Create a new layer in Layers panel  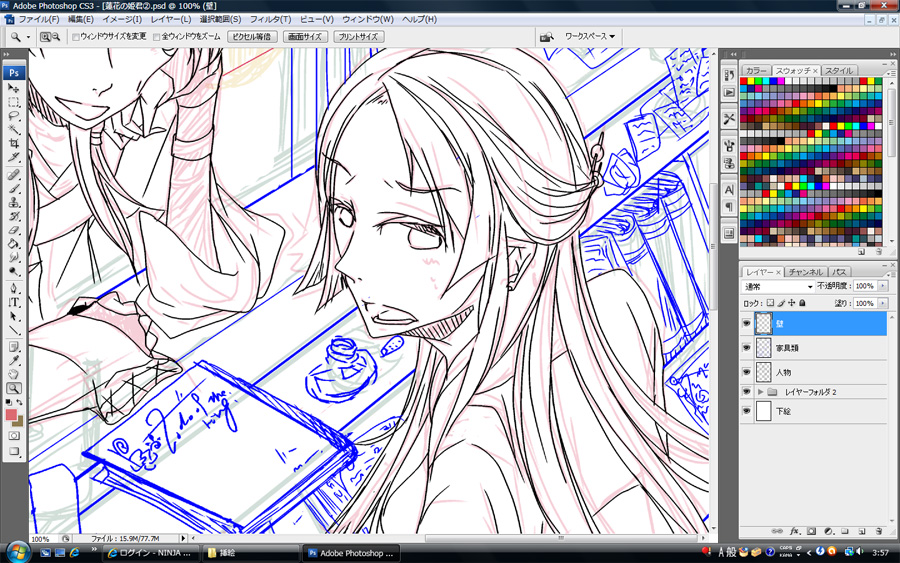(862, 531)
